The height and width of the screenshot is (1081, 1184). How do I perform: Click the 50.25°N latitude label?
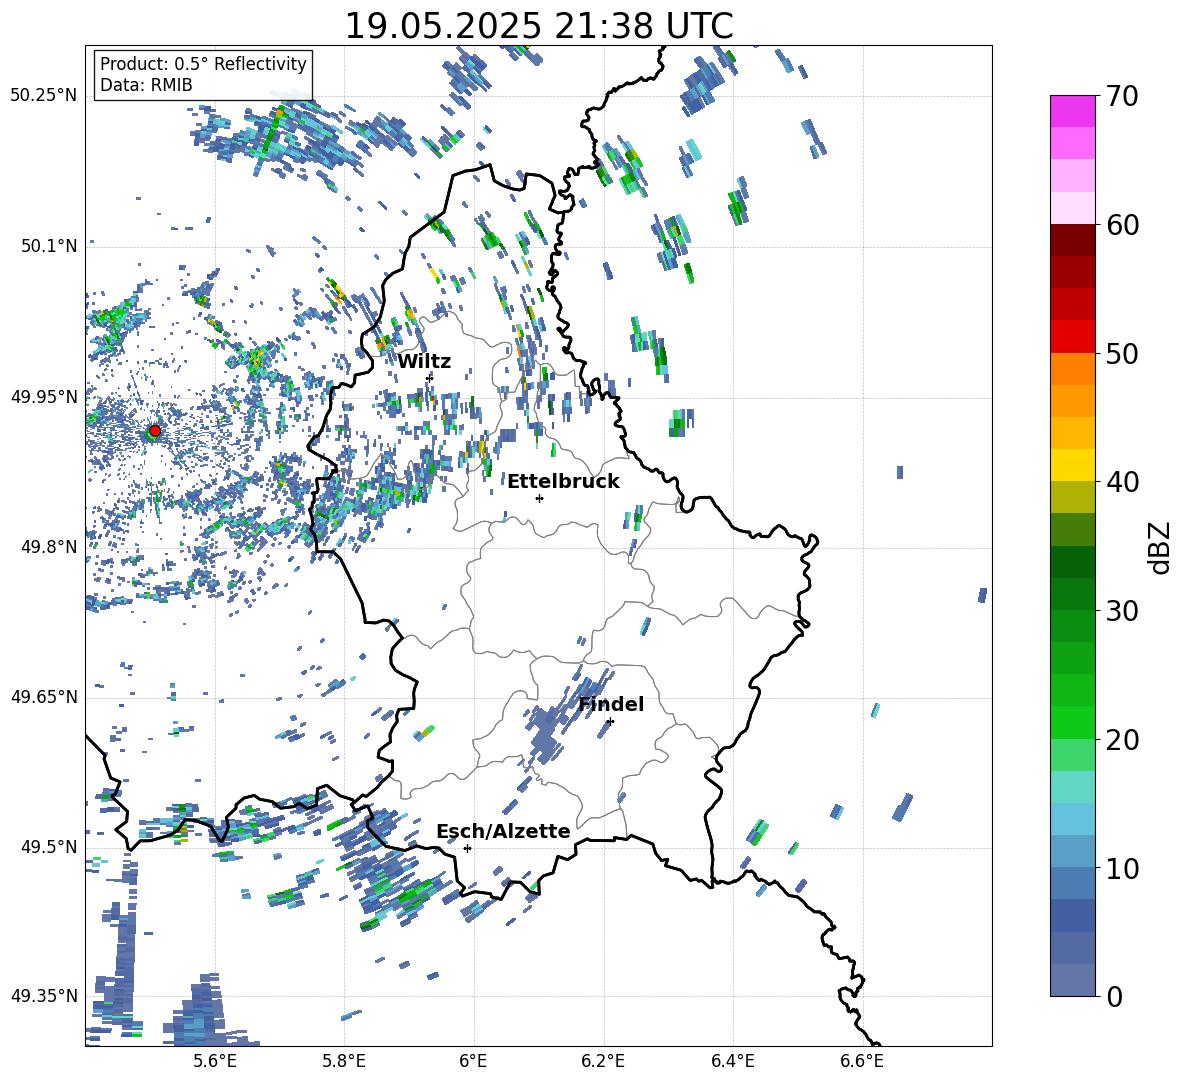[44, 96]
